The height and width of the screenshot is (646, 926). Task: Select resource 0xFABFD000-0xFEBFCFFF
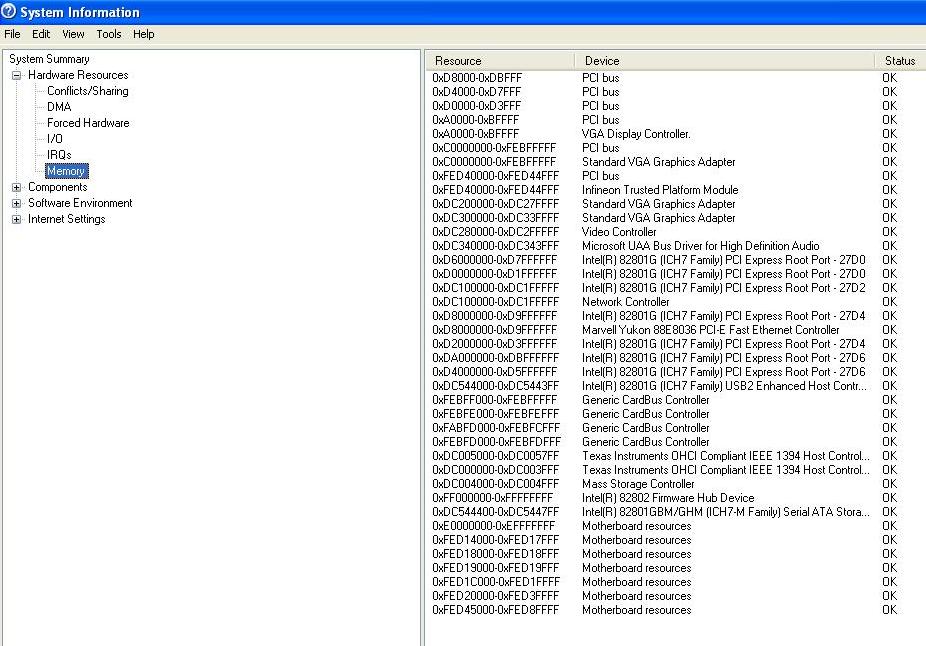coord(496,428)
